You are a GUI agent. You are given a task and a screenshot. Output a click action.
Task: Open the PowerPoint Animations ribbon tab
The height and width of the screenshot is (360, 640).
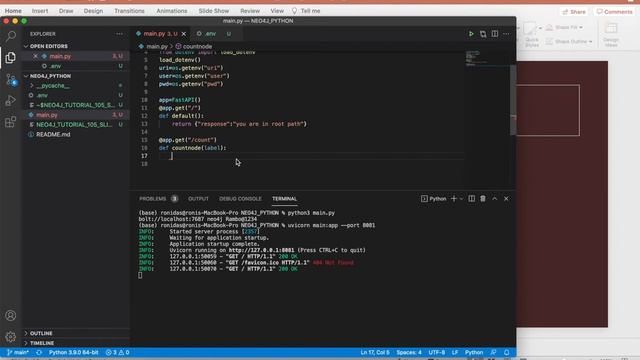tap(172, 11)
